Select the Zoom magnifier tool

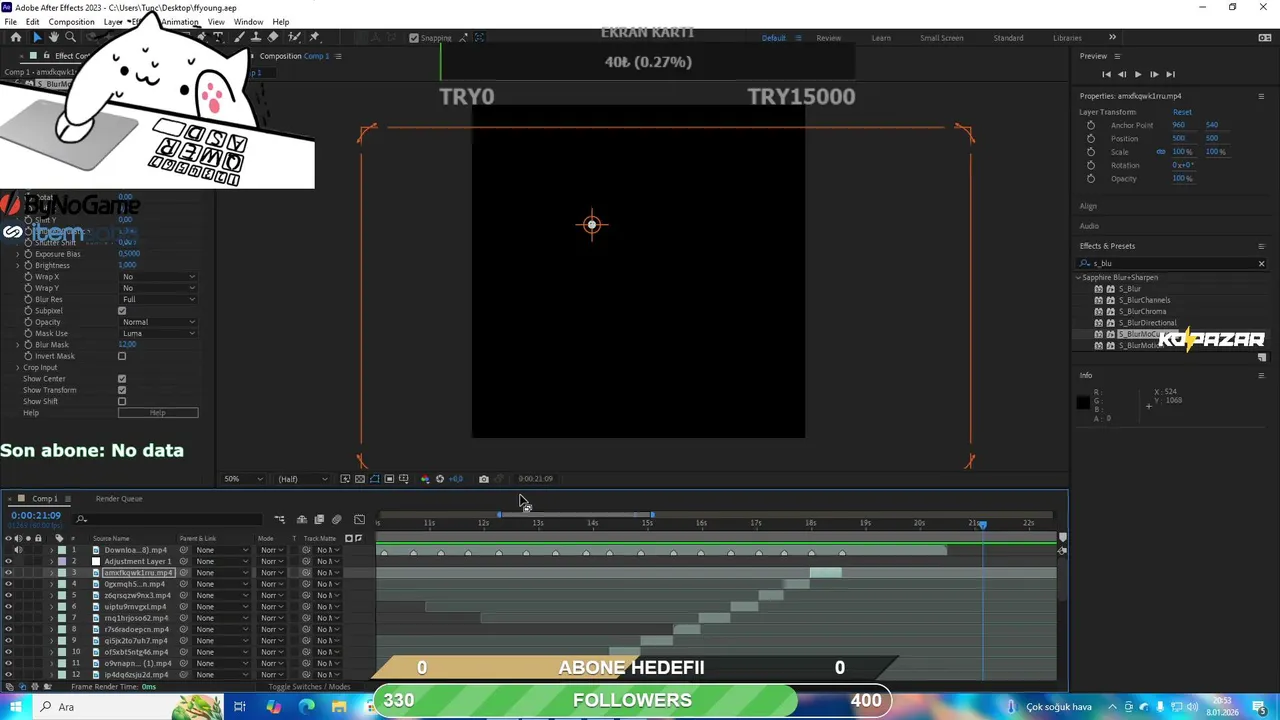click(x=70, y=37)
